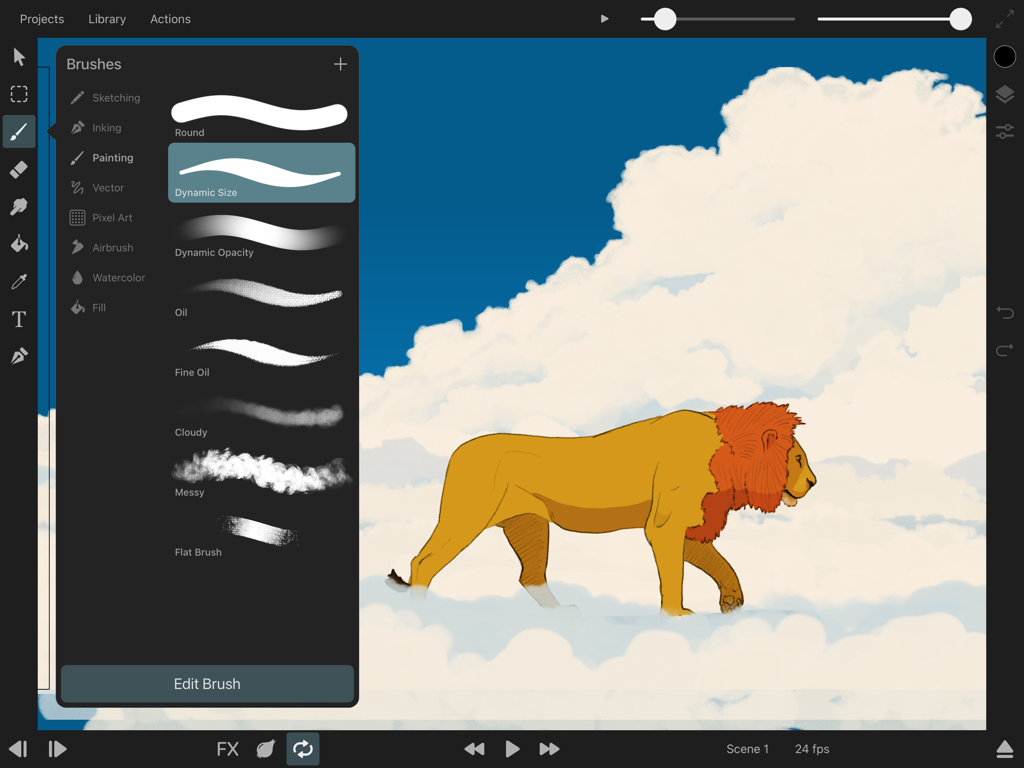Screen dimensions: 1024x768
Task: Select the rectangular marquee tool
Action: (x=18, y=94)
